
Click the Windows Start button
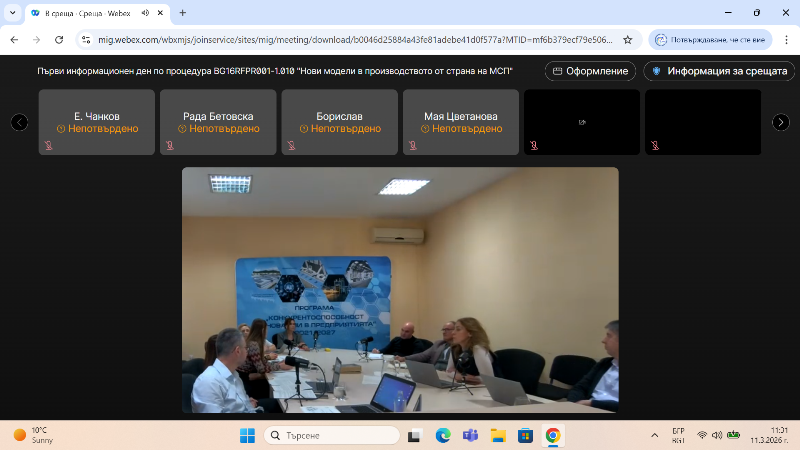click(x=247, y=436)
